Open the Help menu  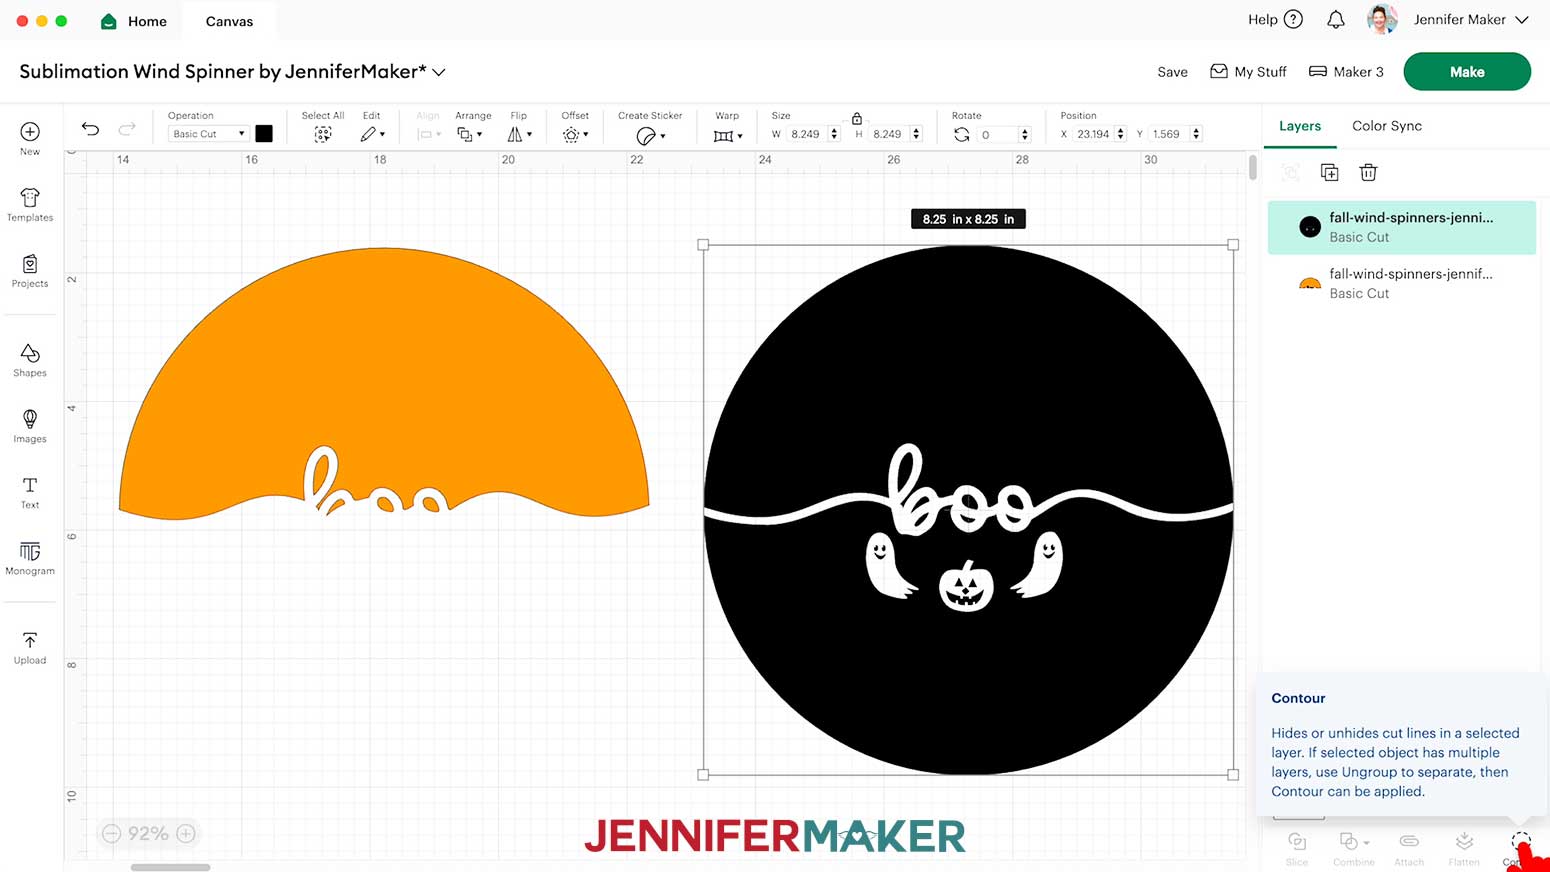coord(1275,19)
